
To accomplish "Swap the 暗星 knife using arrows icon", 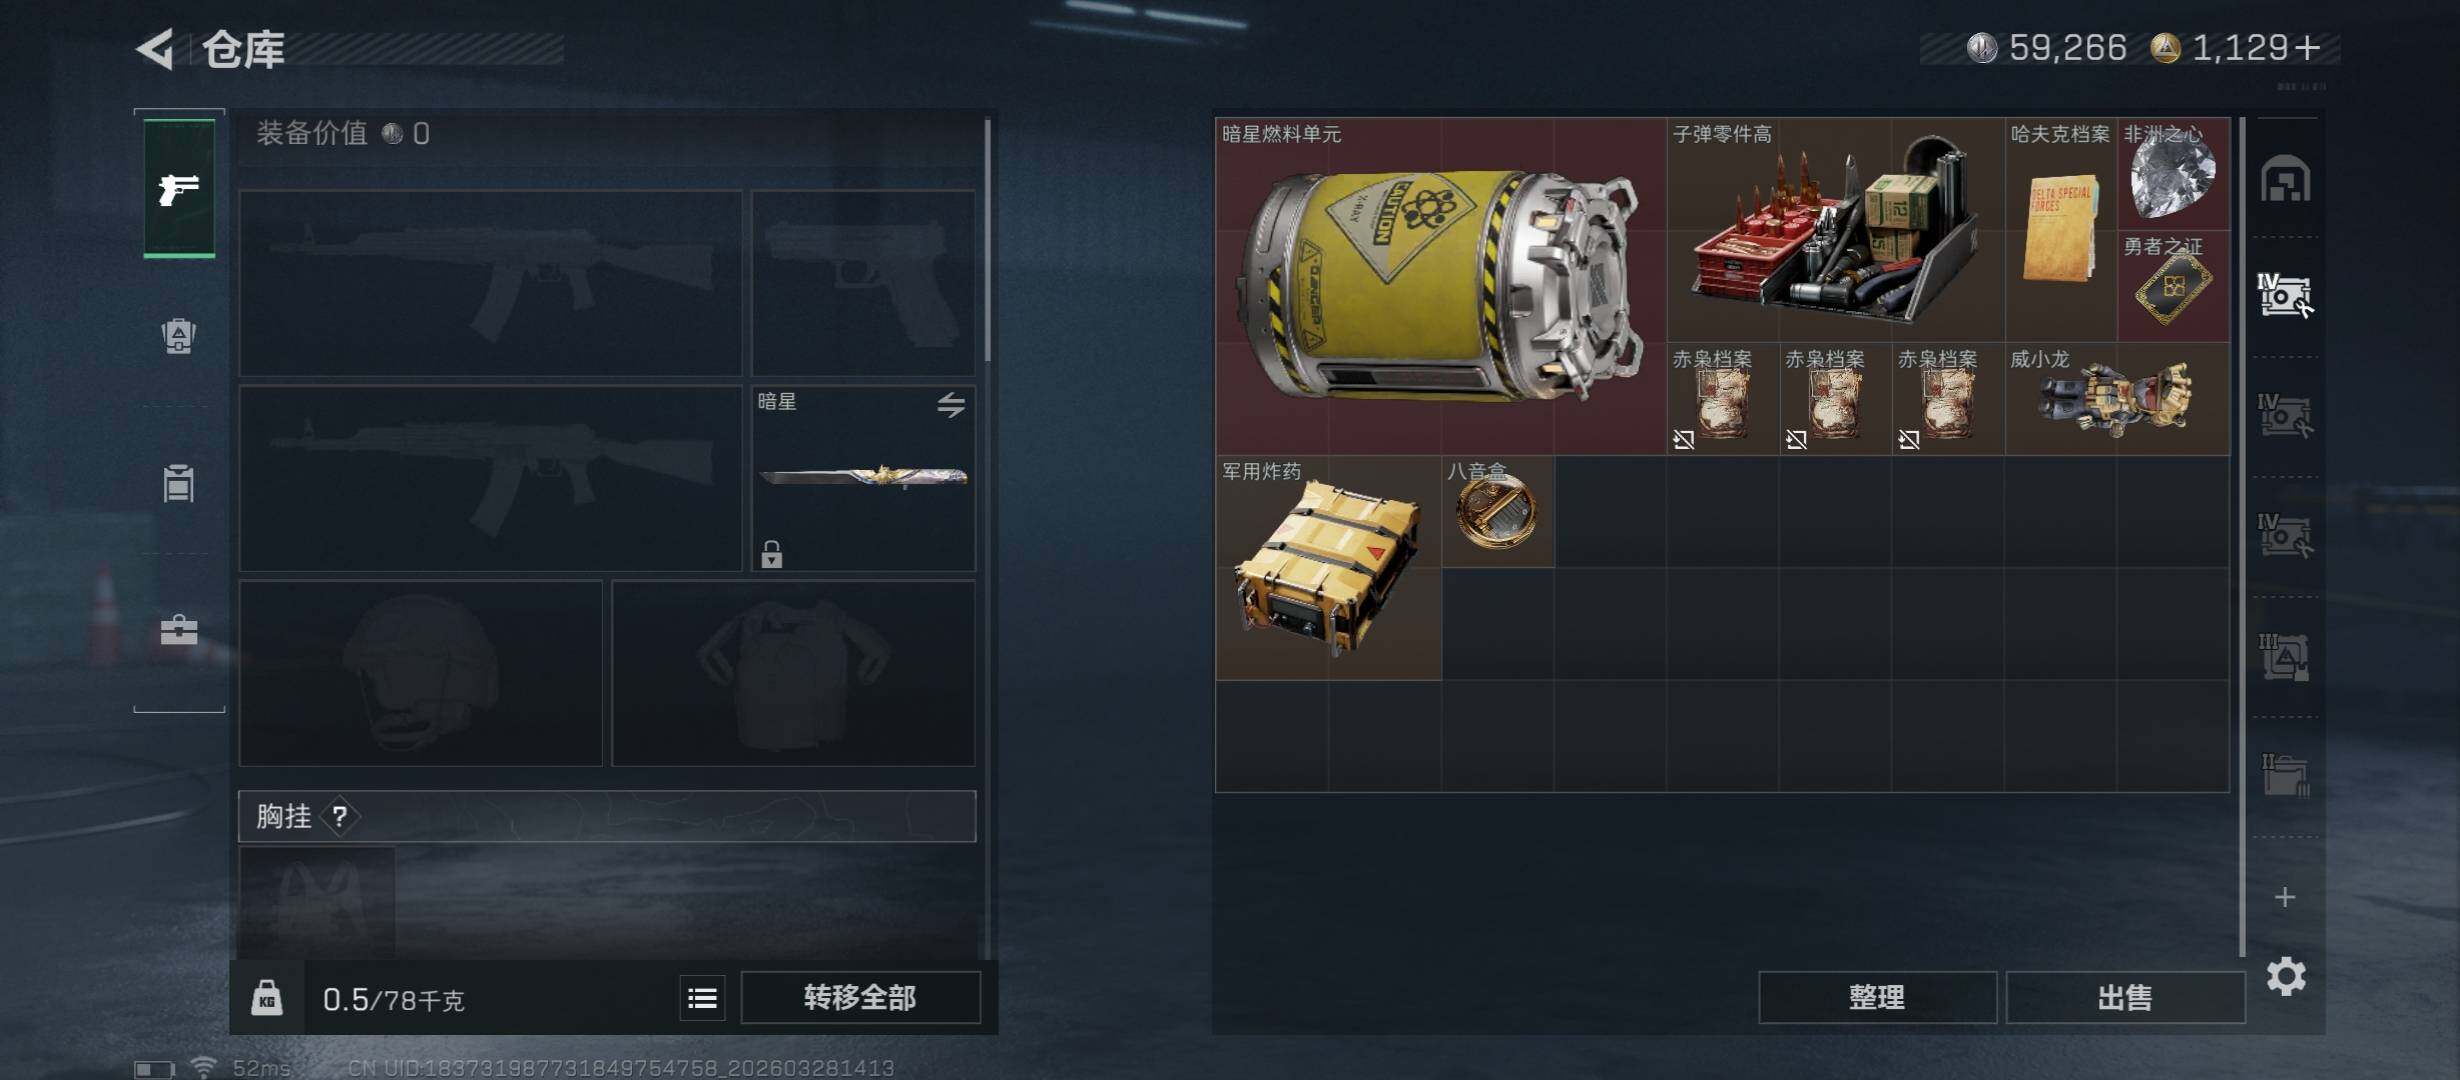I will click(x=951, y=404).
